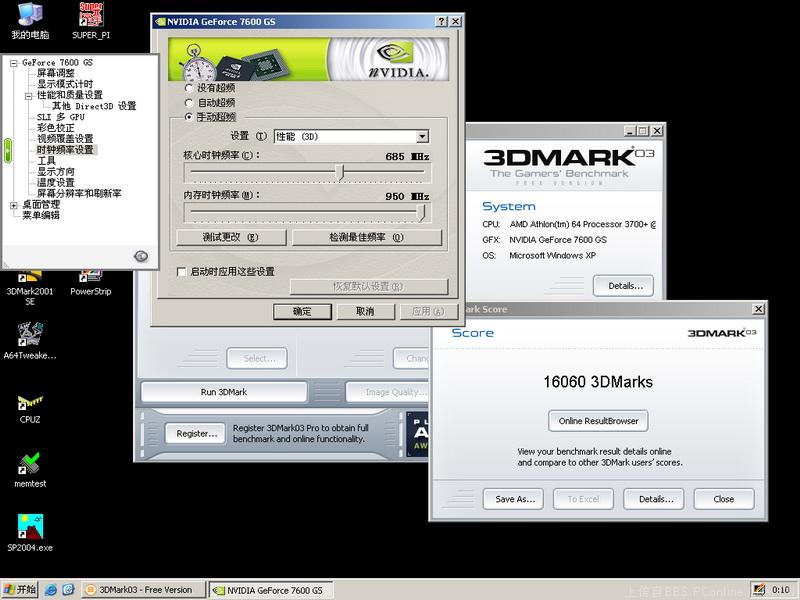Select 屏幕分辨率和刷新率 in the settings tree
800x600 pixels.
point(79,194)
